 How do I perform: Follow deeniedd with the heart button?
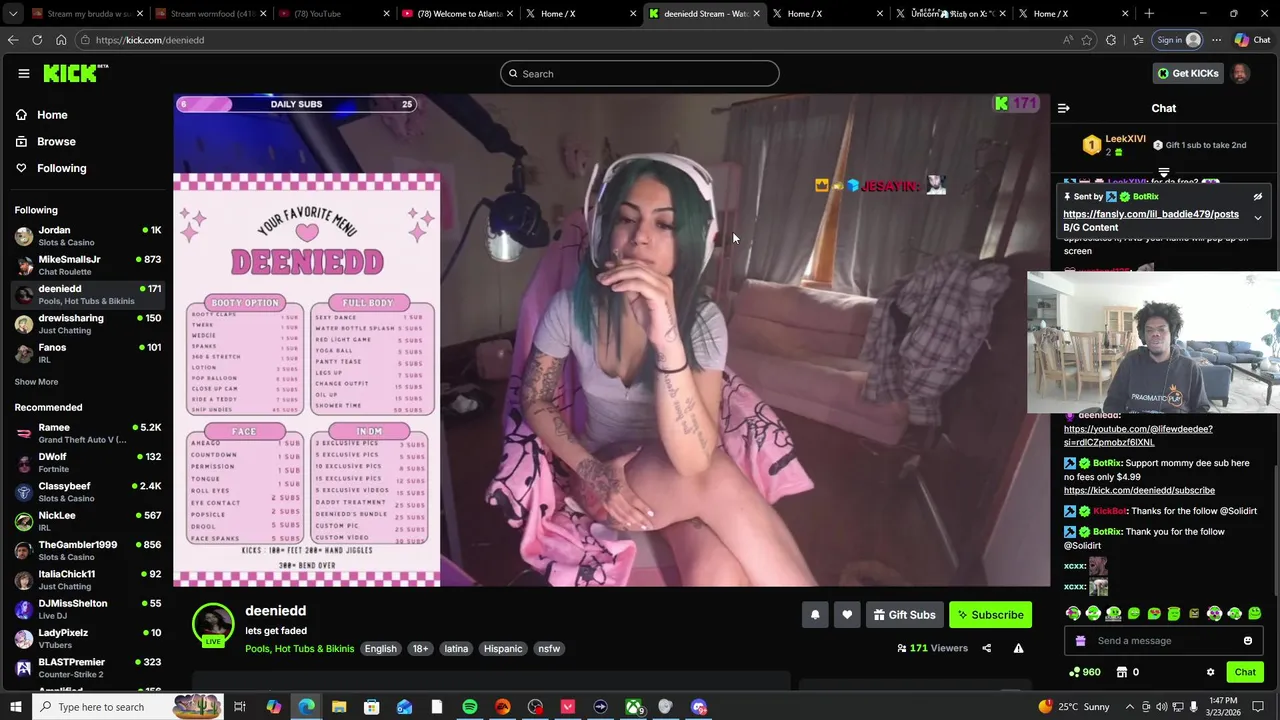(847, 615)
